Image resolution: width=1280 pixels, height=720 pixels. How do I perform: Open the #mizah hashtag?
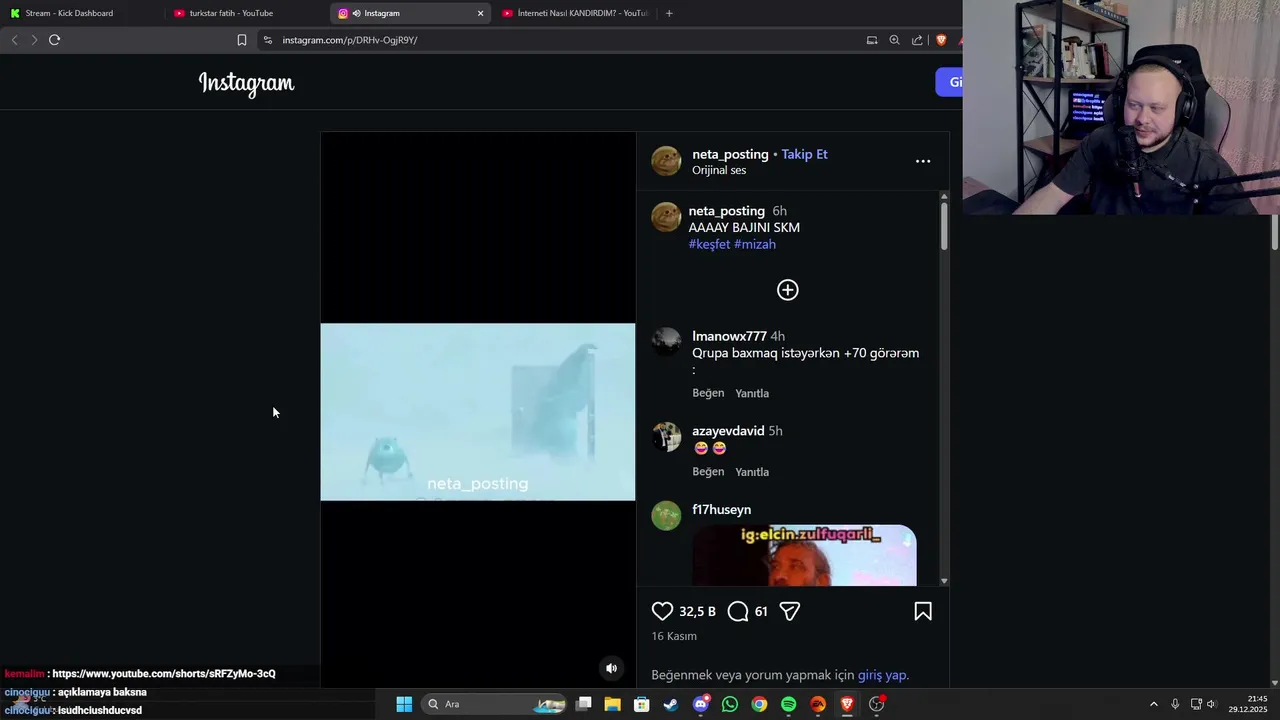(755, 244)
